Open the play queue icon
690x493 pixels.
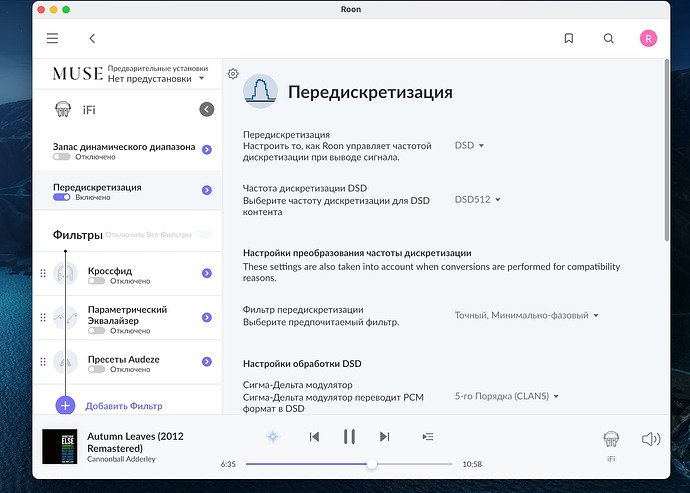(x=428, y=437)
